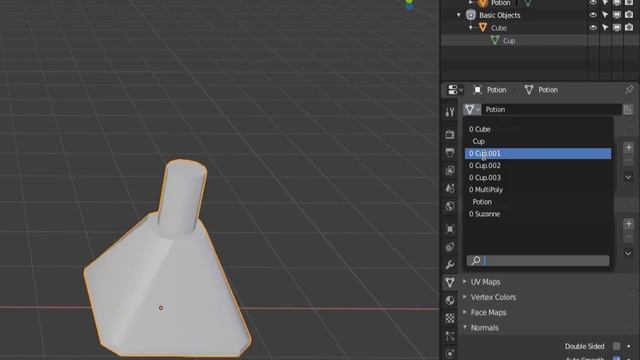This screenshot has height=360, width=640.
Task: Click the mesh list search field
Action: pos(538,260)
